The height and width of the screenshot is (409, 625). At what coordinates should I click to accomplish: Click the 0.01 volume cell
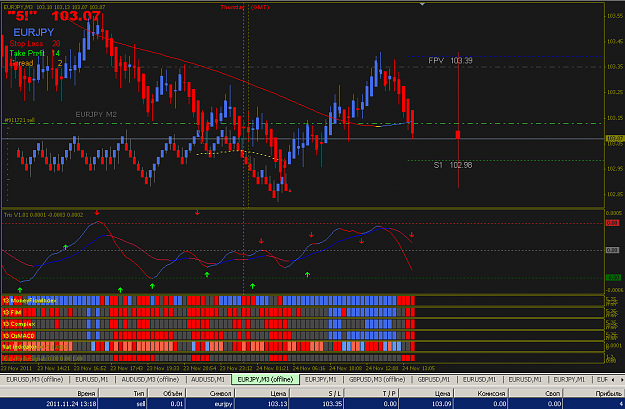pyautogui.click(x=177, y=404)
